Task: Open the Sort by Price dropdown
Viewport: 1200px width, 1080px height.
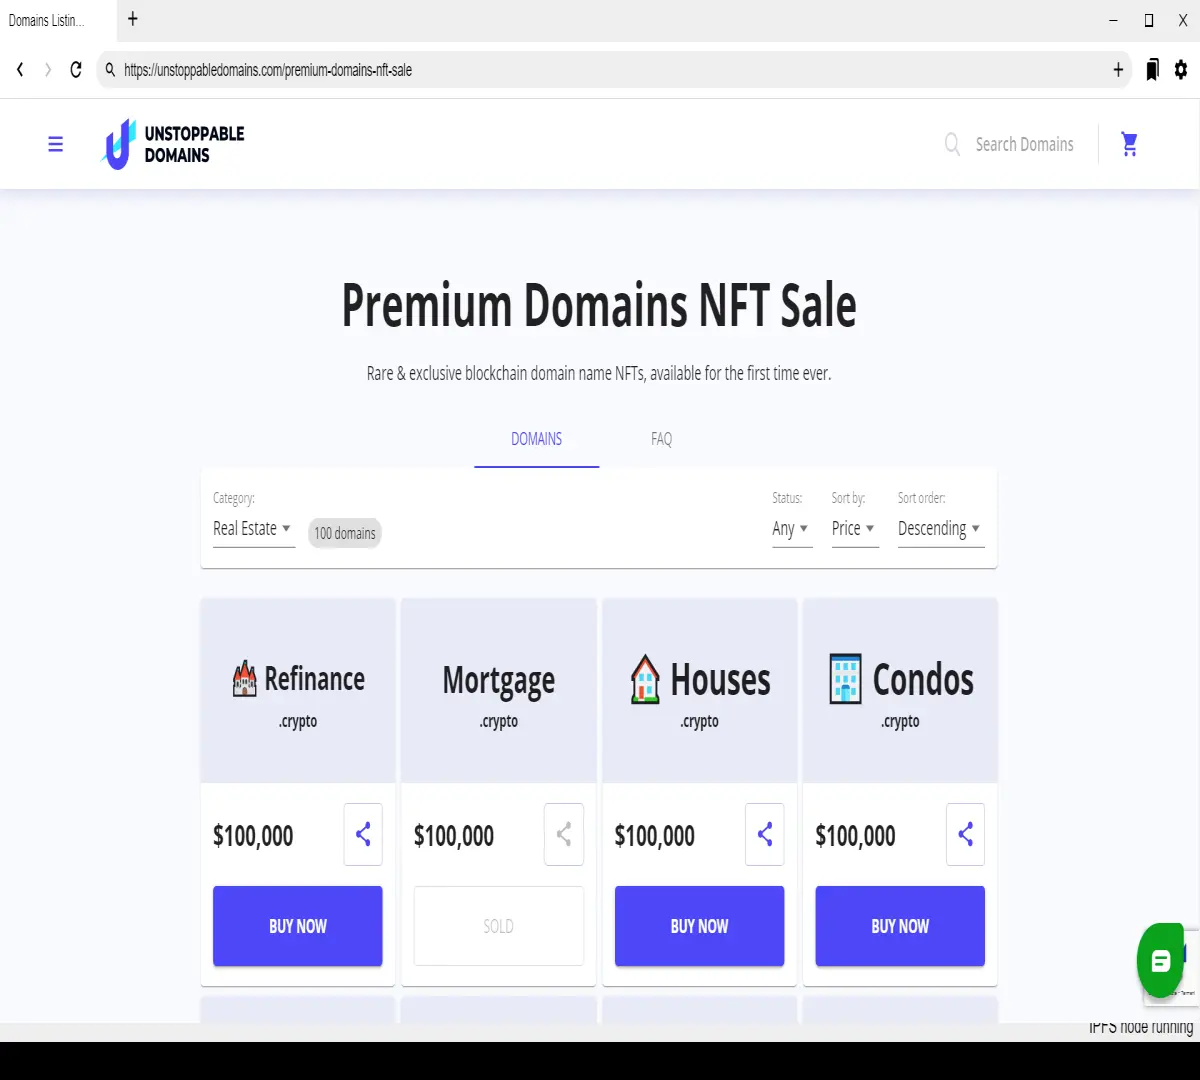Action: (x=854, y=529)
